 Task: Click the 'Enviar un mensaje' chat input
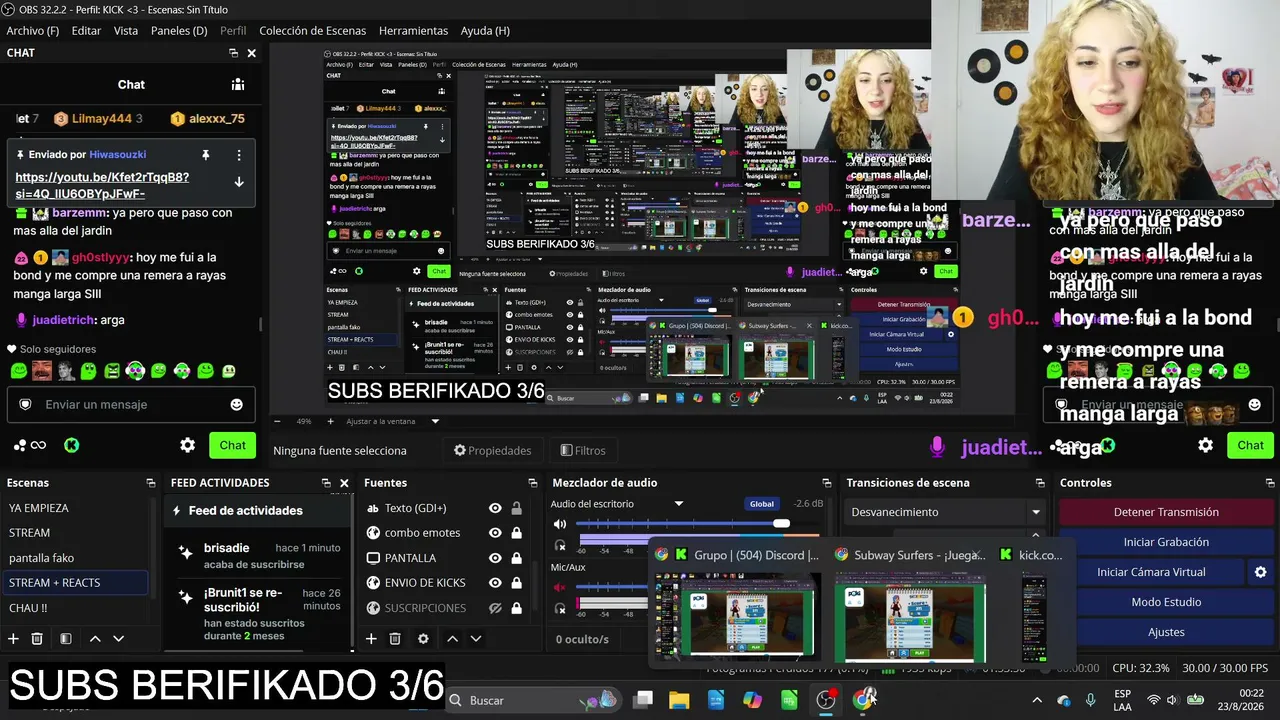click(x=131, y=405)
